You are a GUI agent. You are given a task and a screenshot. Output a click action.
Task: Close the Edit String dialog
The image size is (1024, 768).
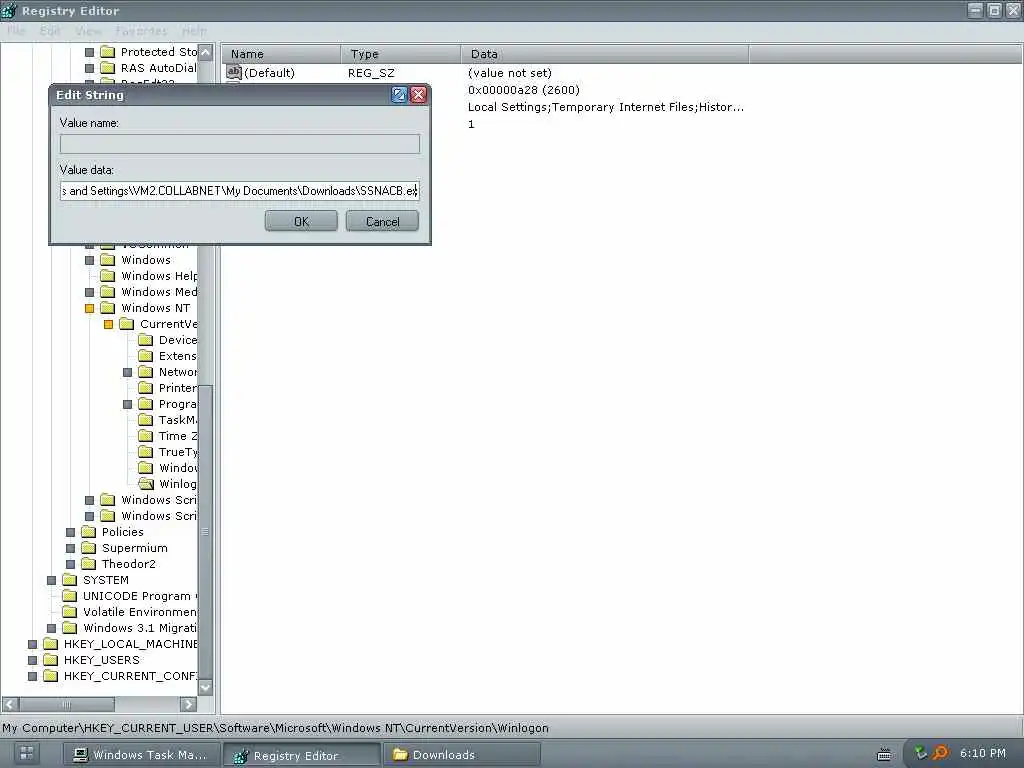(x=419, y=95)
